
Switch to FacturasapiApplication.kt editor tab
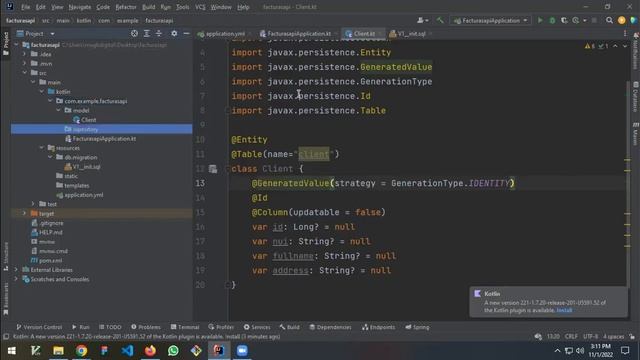pos(299,34)
